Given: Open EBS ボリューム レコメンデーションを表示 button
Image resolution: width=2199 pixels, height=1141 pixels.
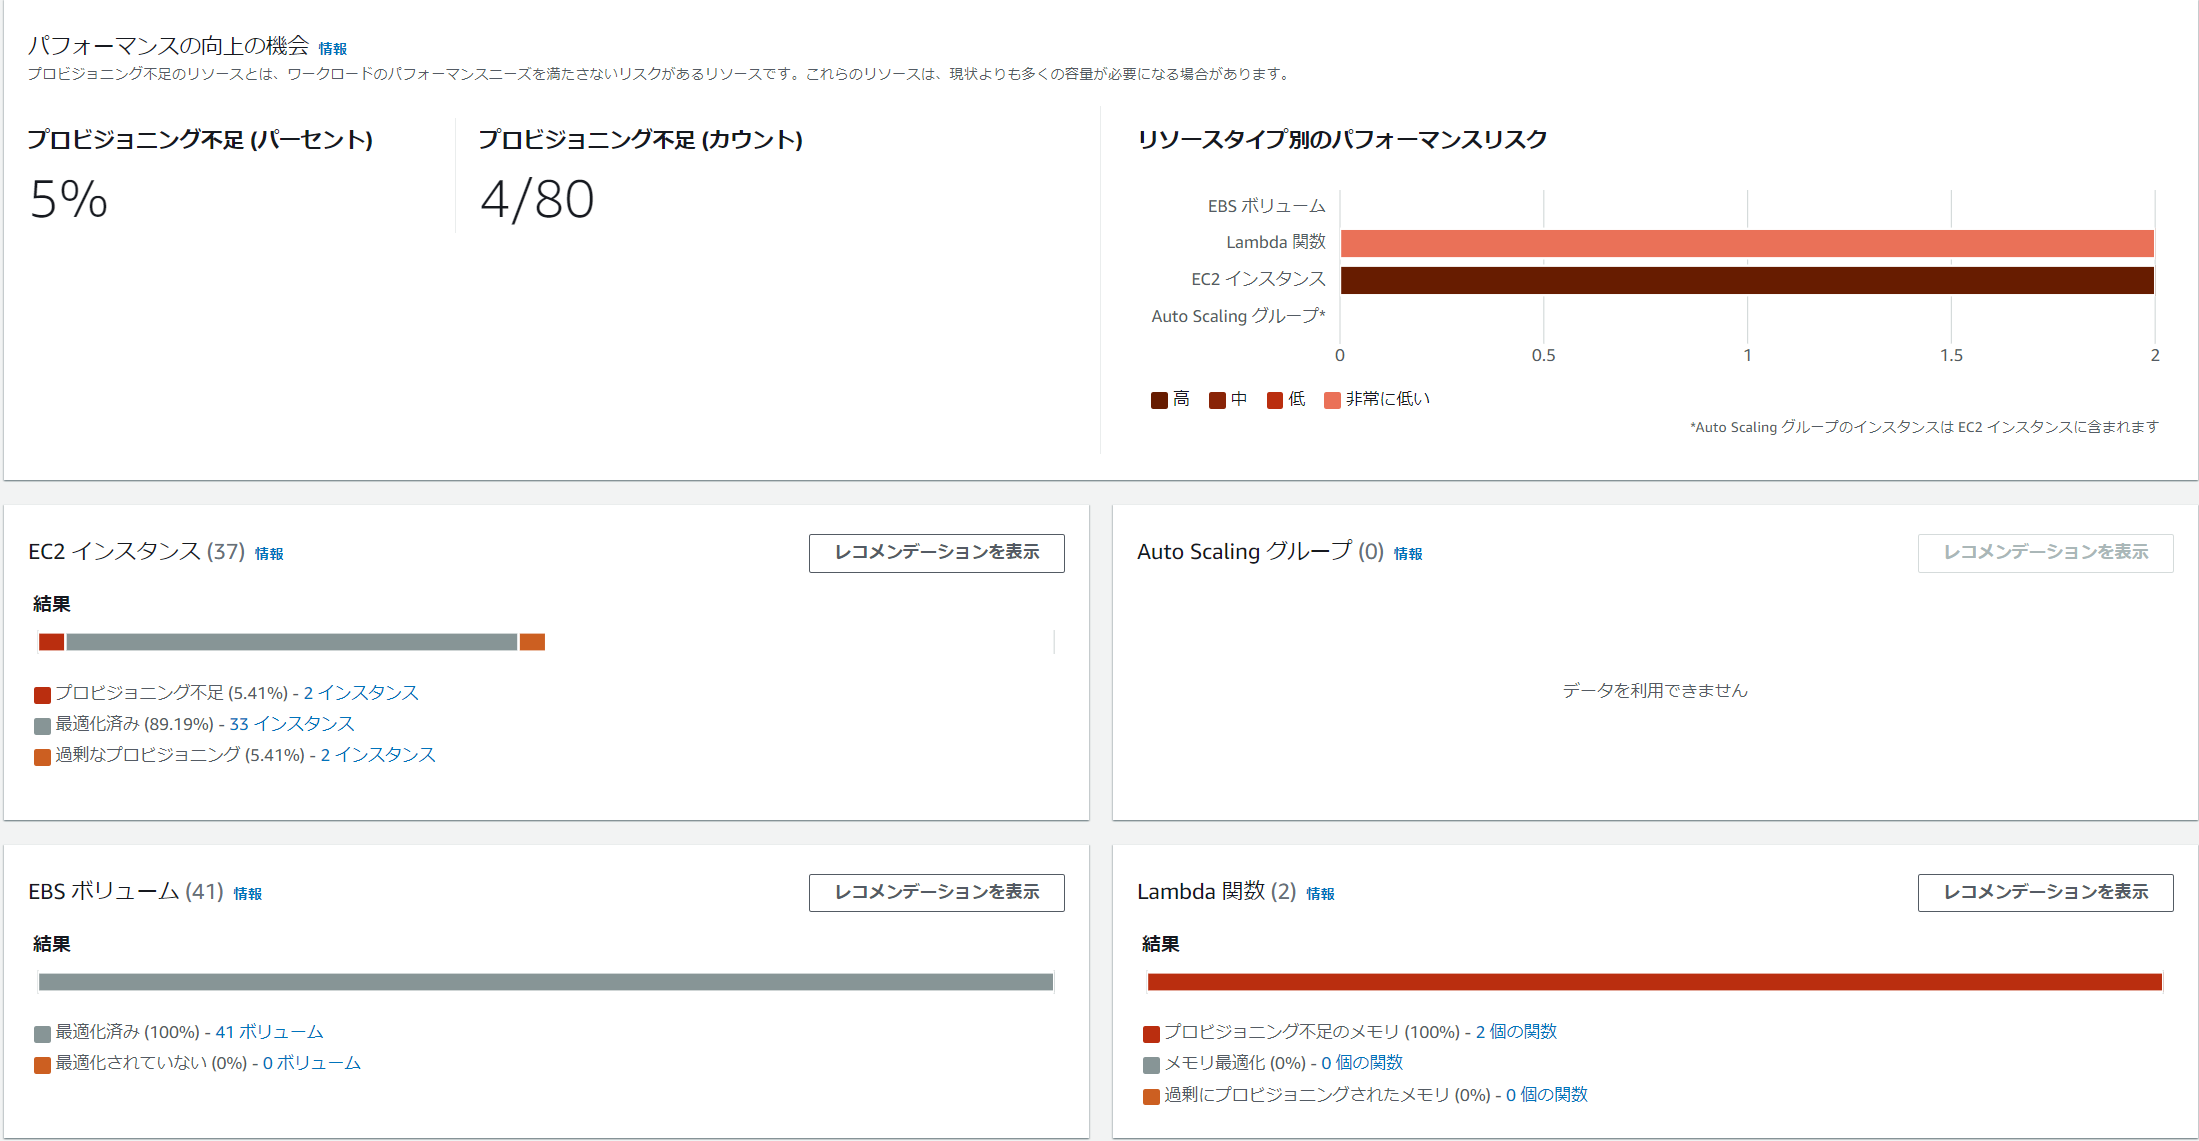Looking at the screenshot, I should click(936, 892).
